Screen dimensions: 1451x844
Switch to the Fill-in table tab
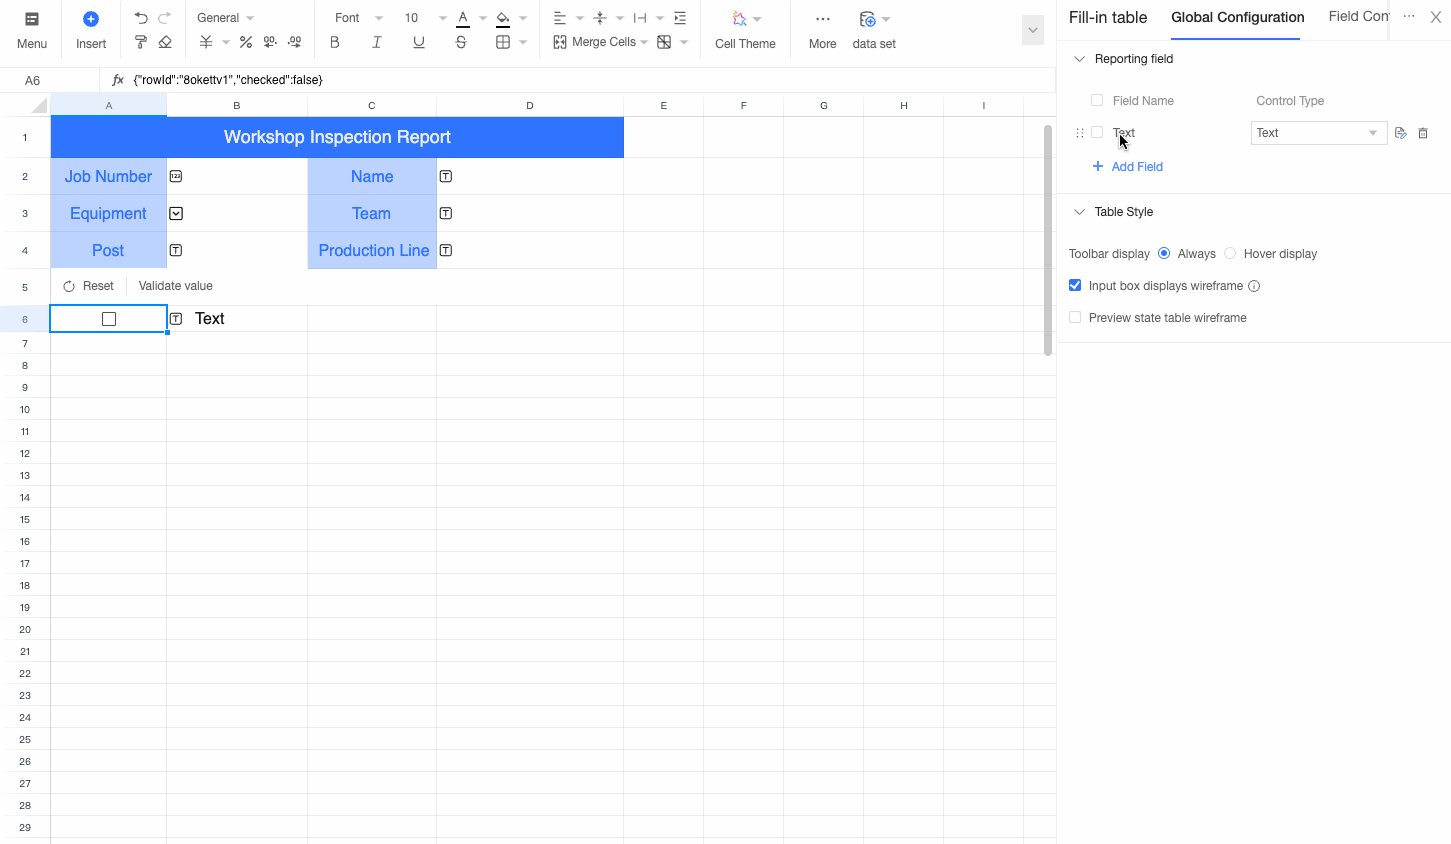coord(1108,17)
